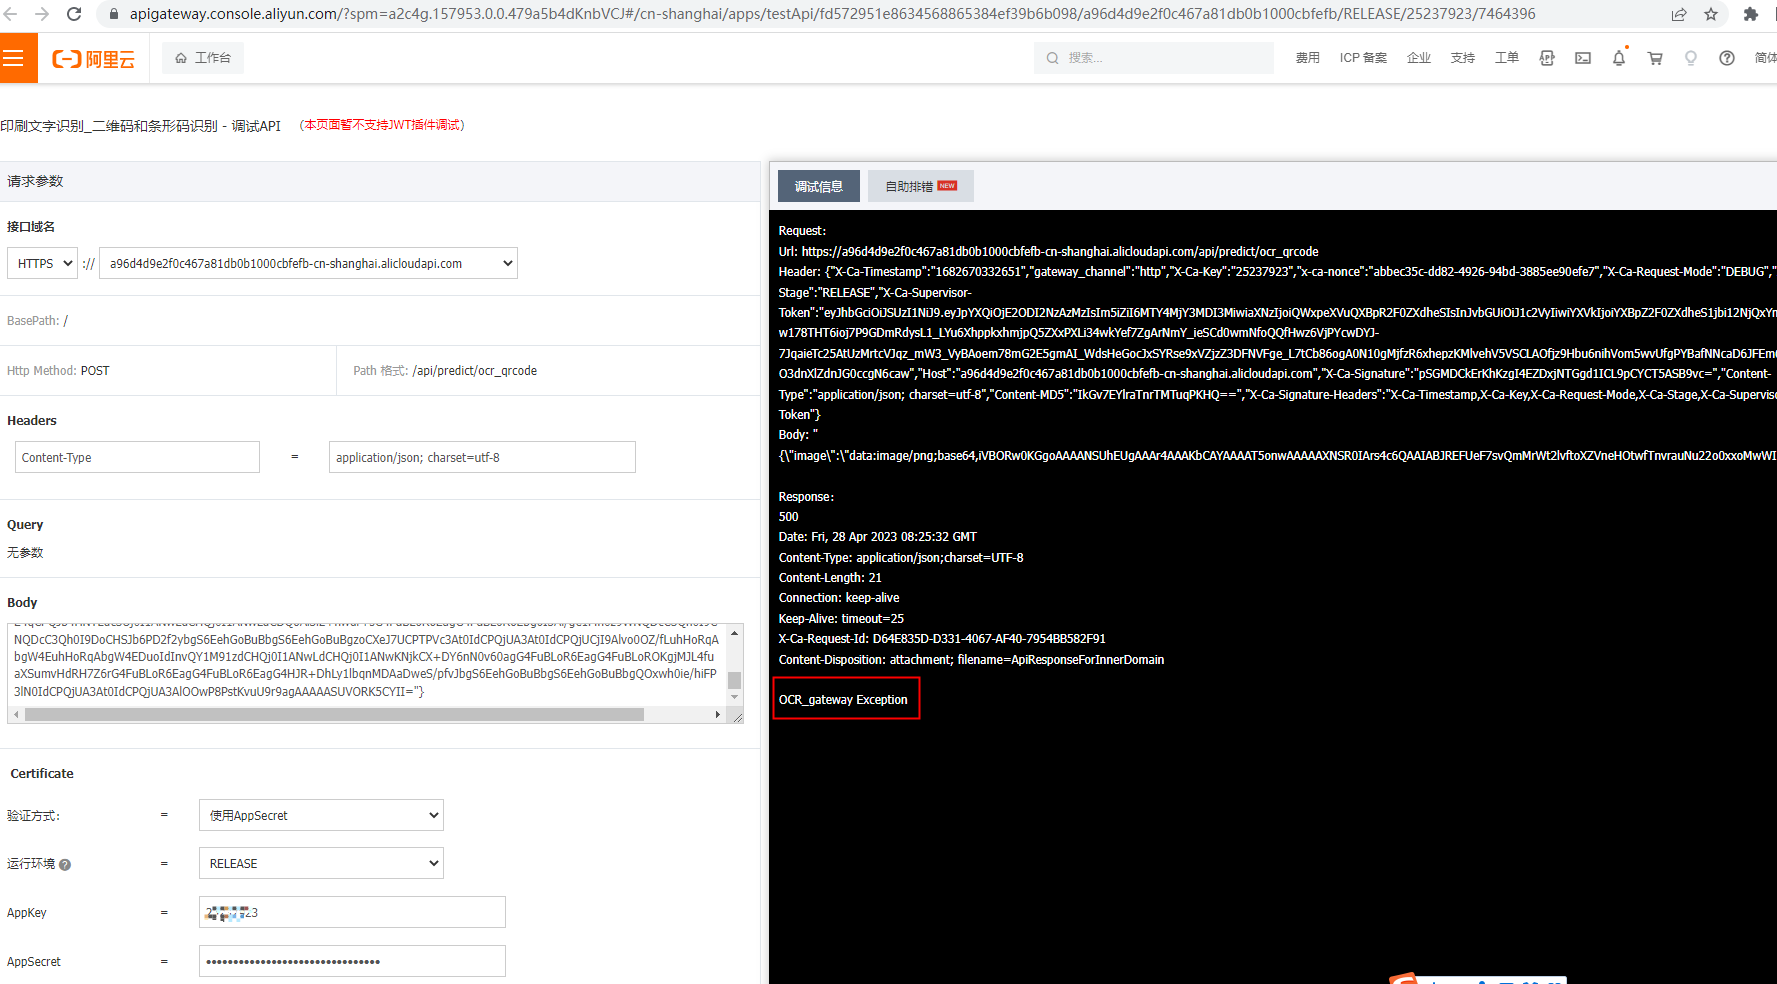The image size is (1777, 984).
Task: Open the HTTPS protocol dropdown
Action: pos(42,263)
